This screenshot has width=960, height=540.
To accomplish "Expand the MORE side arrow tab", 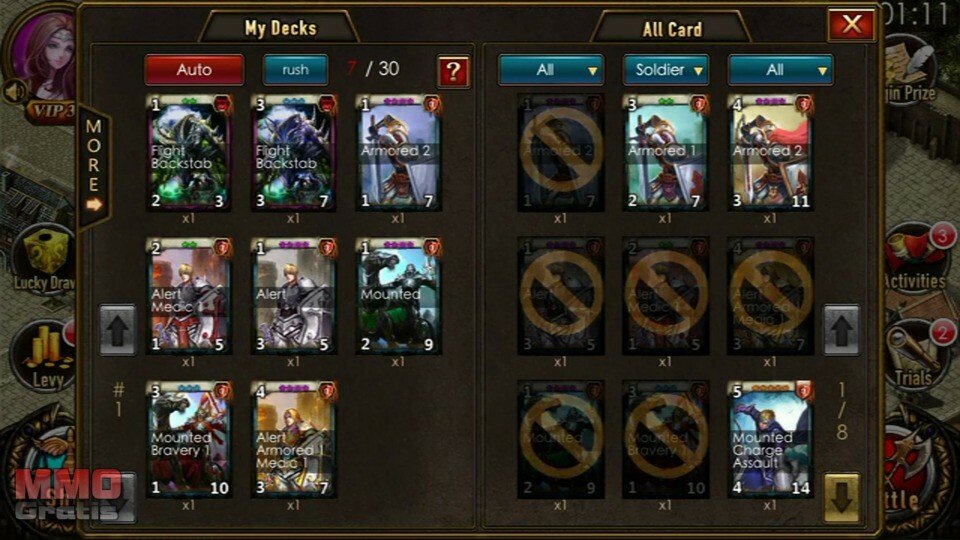I will 94,167.
